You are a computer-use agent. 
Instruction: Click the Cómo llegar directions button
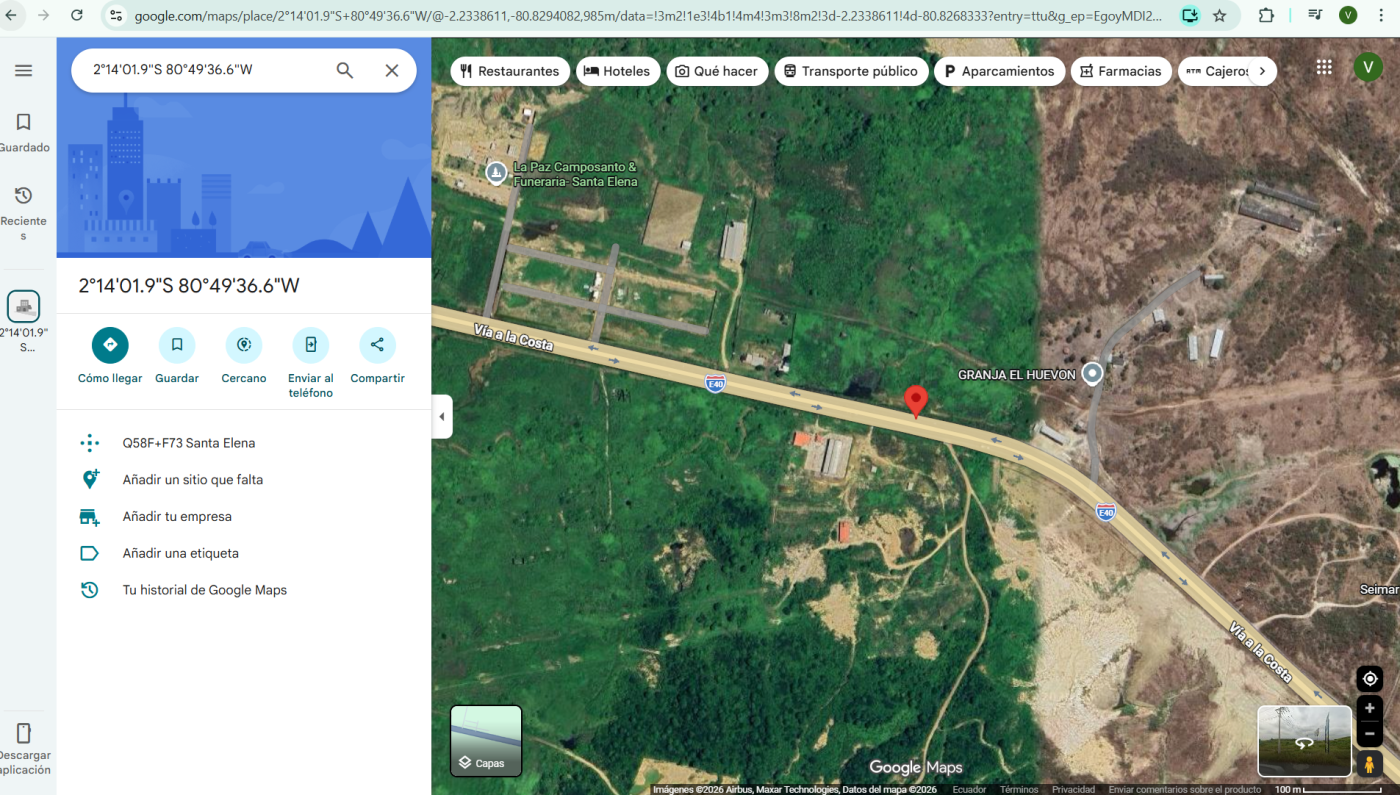point(110,345)
